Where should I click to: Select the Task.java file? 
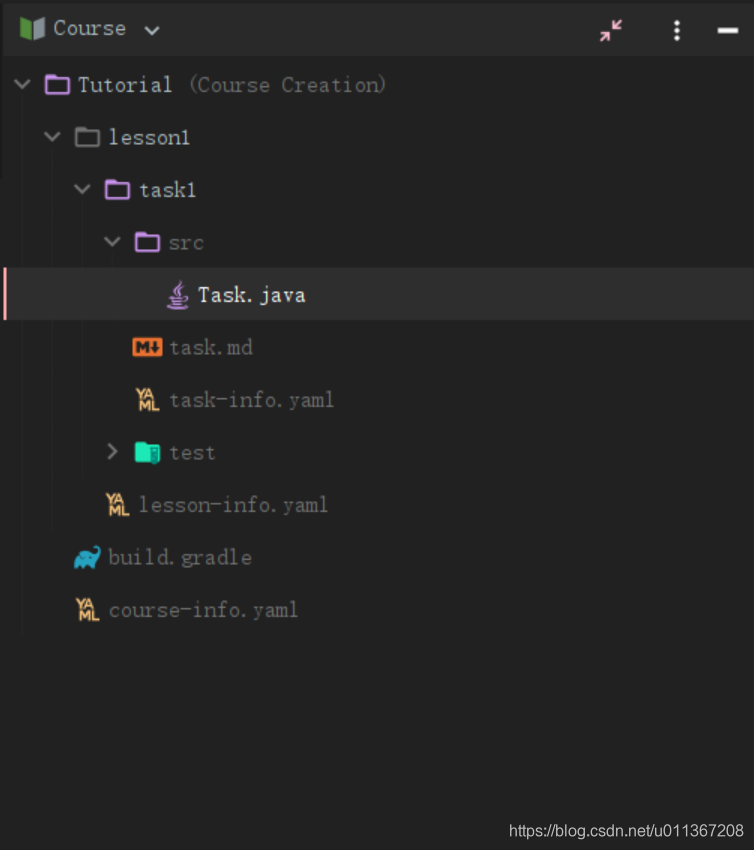tap(252, 295)
